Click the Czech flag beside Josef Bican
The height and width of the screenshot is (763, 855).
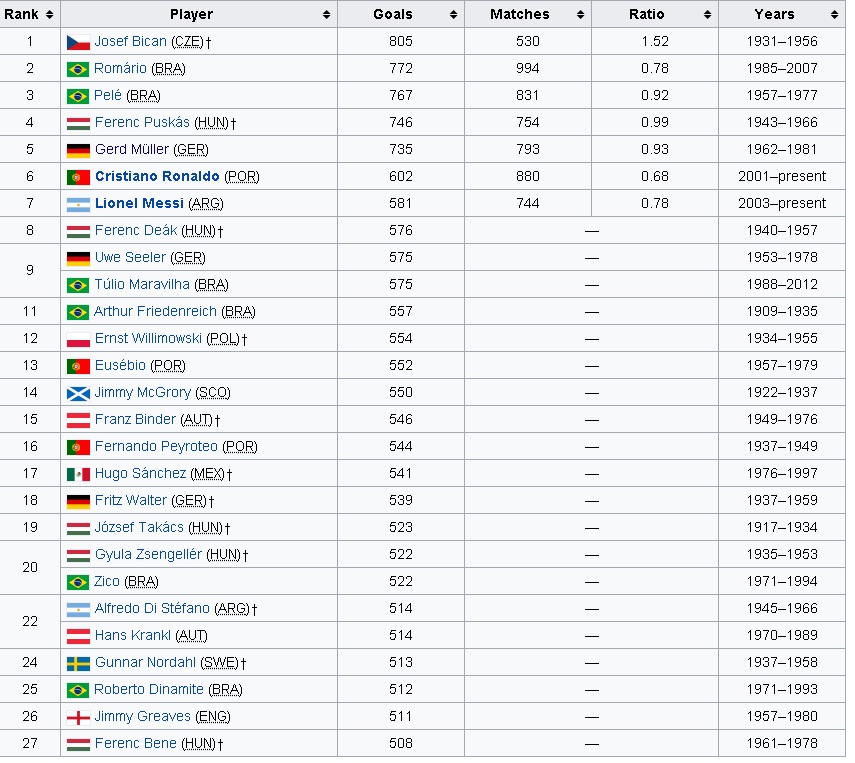[78, 42]
